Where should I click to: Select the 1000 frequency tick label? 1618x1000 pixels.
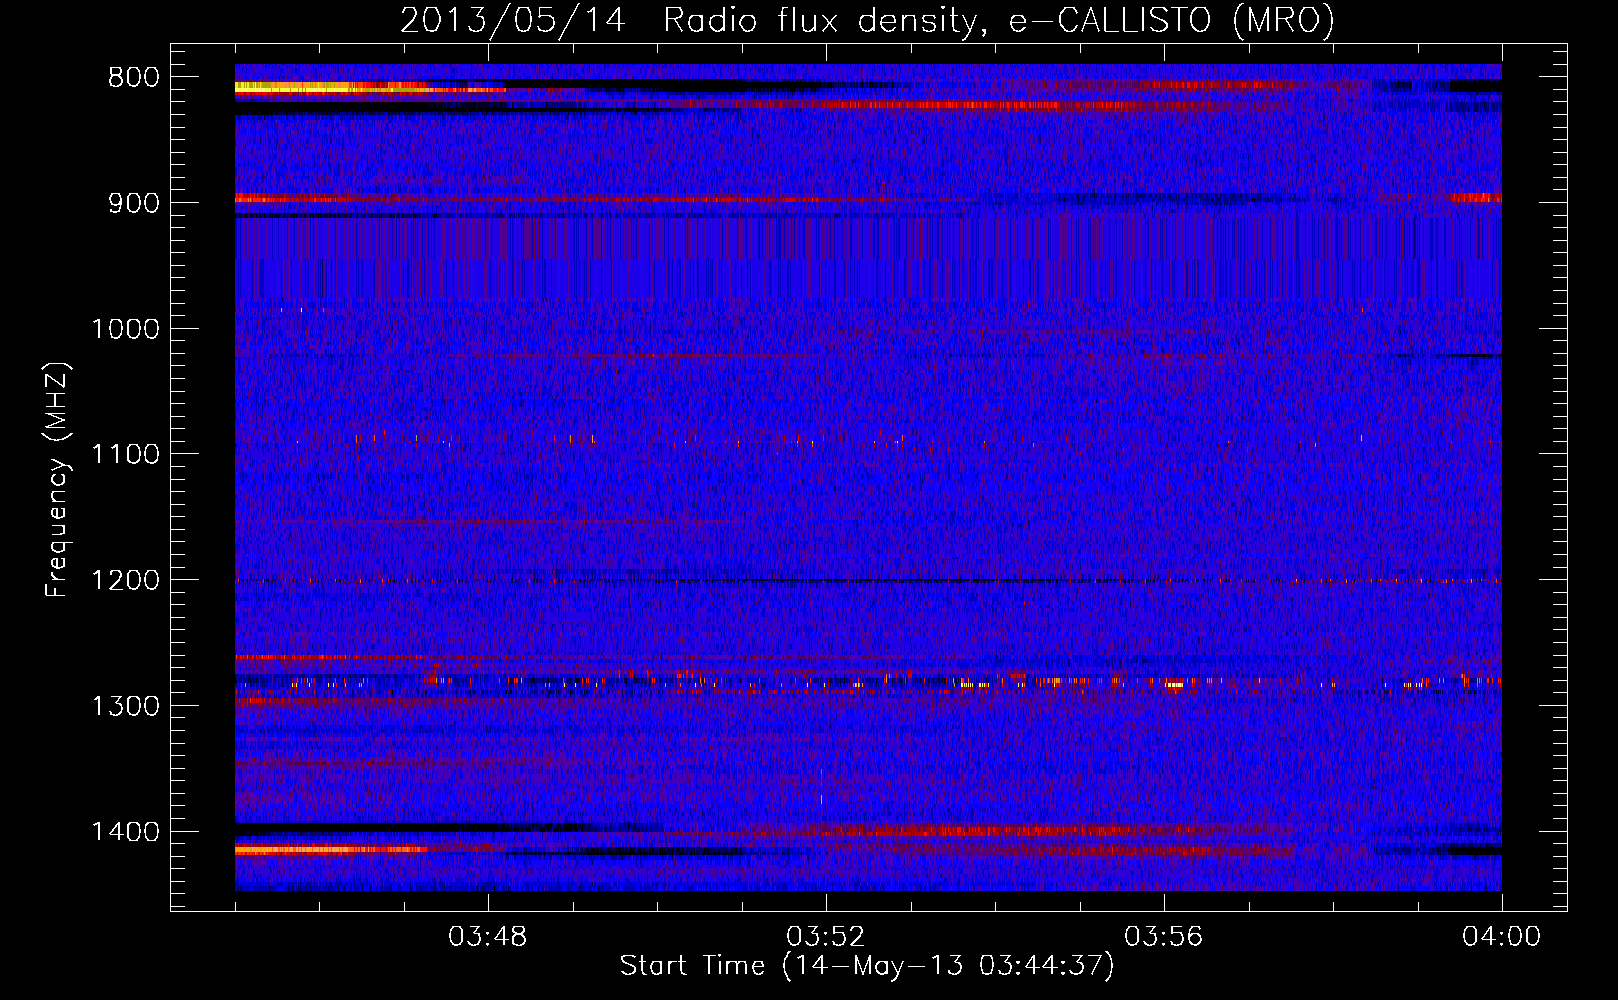point(125,329)
